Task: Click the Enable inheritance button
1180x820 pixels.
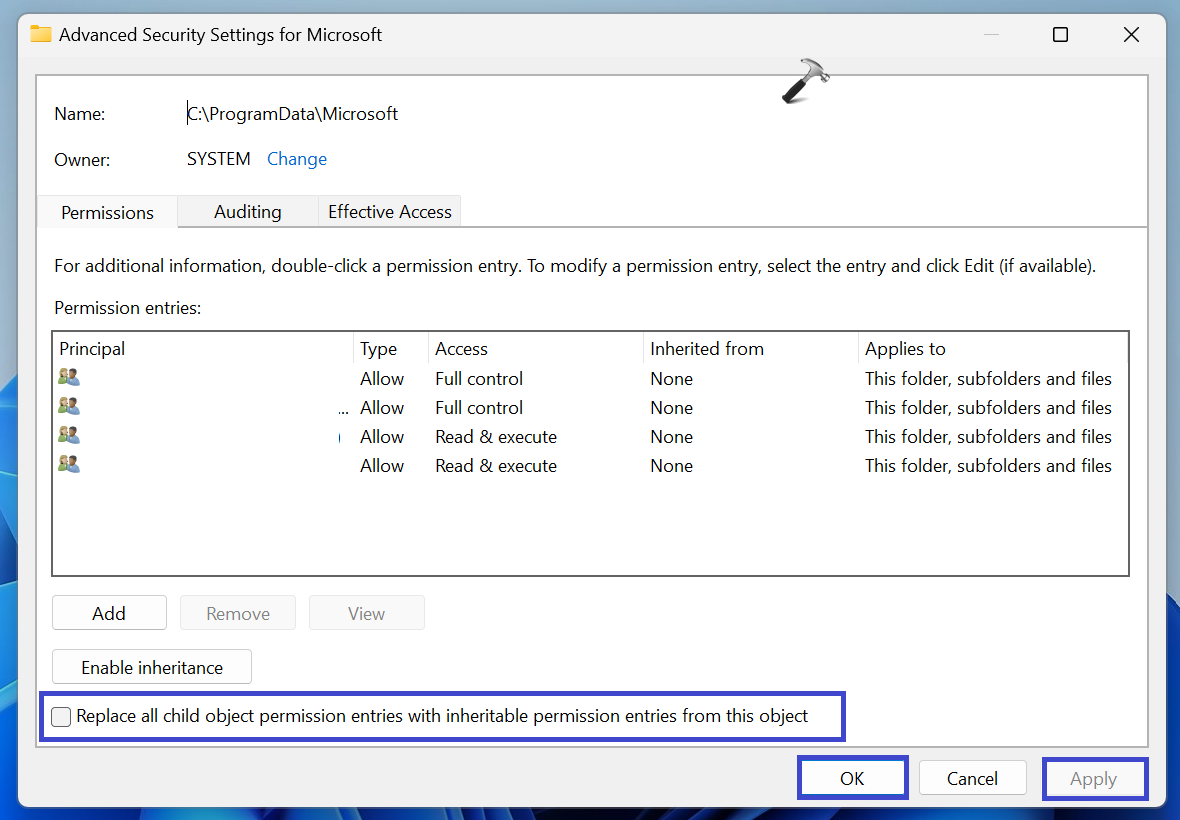Action: coord(152,667)
